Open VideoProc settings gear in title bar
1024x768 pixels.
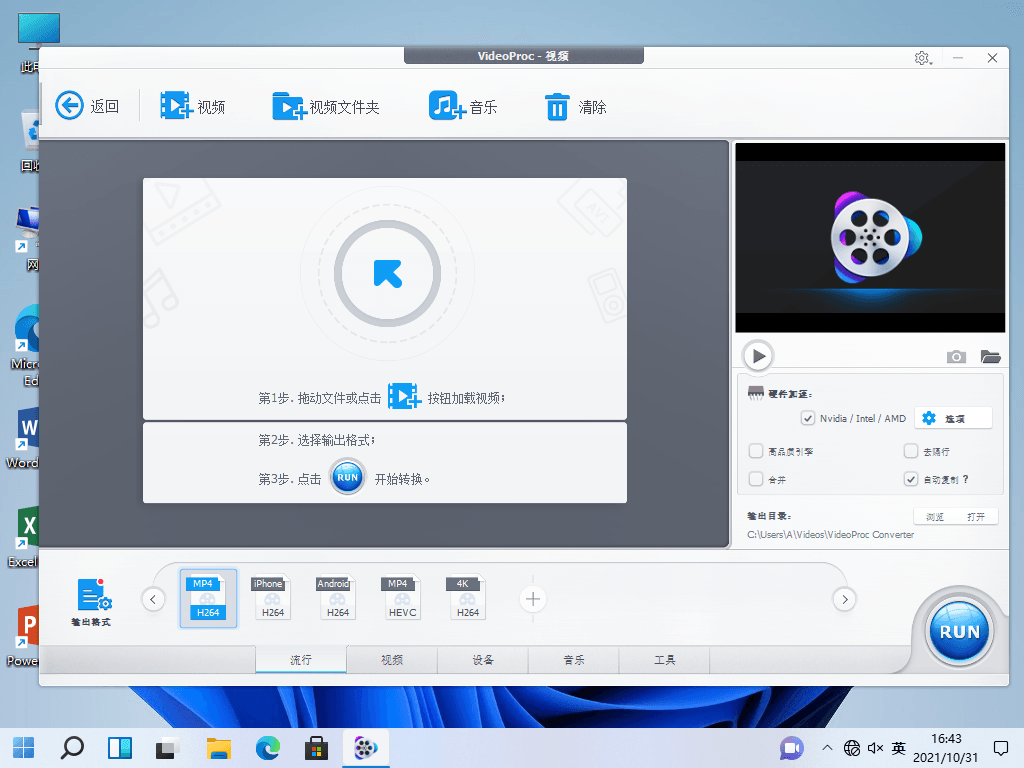922,58
